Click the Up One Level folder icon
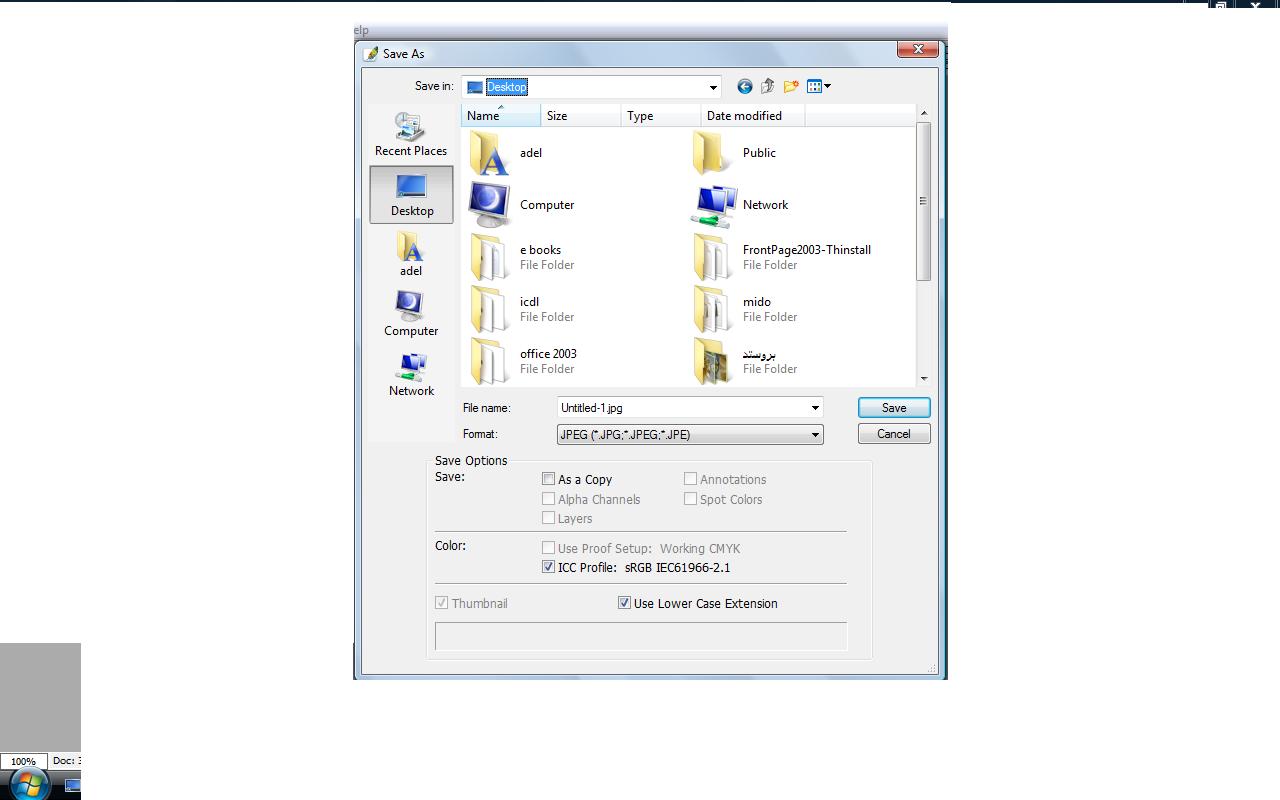 pyautogui.click(x=767, y=87)
